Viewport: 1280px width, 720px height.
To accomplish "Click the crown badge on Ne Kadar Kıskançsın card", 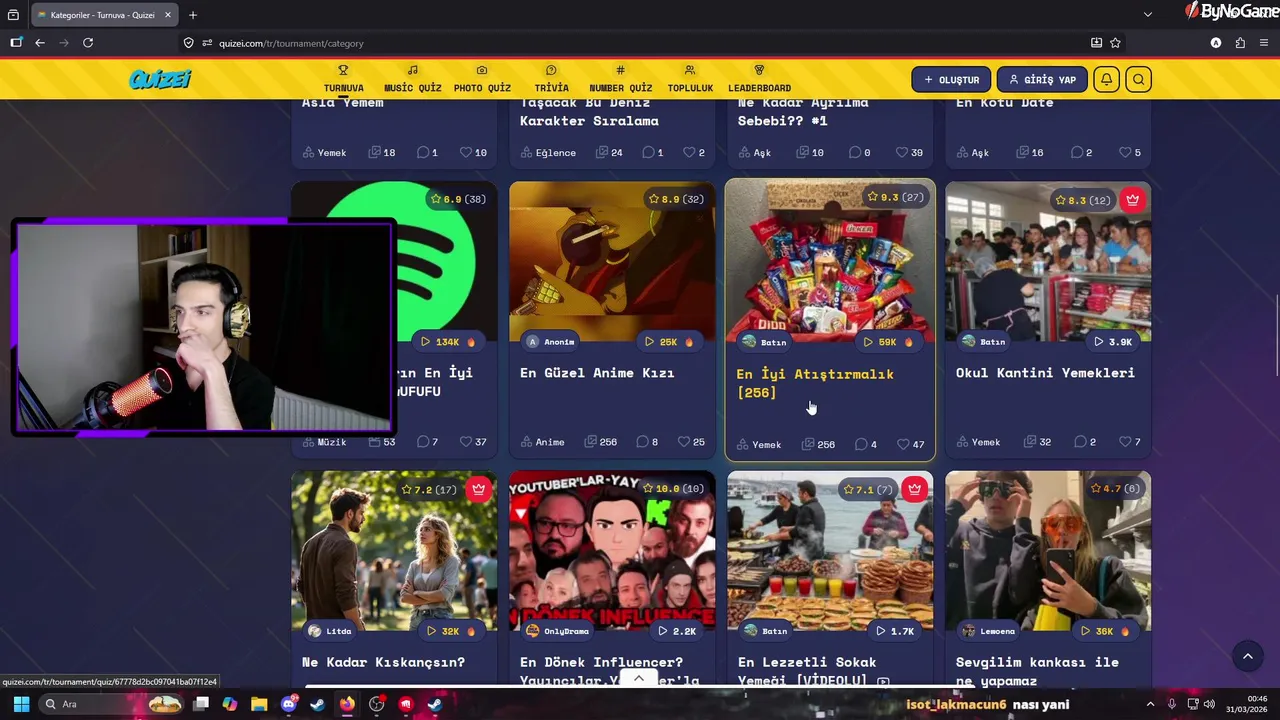I will [478, 489].
